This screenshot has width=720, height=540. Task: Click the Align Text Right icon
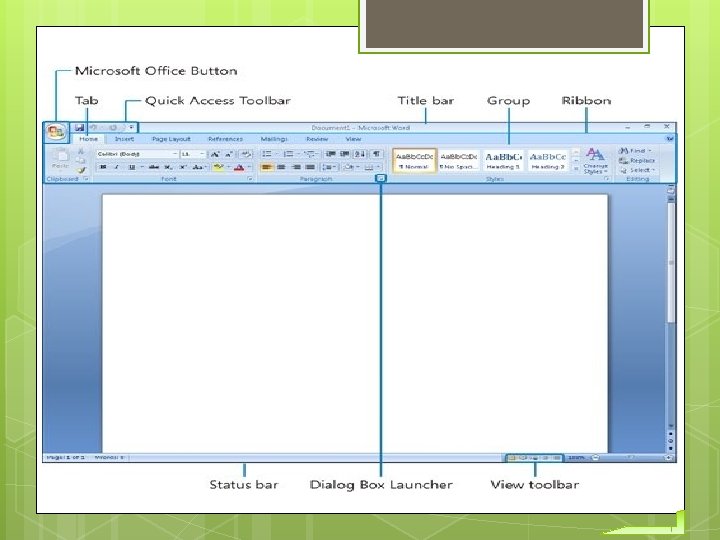pyautogui.click(x=296, y=167)
